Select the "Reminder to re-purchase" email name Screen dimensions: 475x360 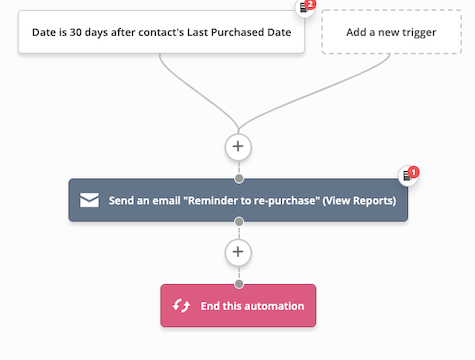[x=252, y=201]
